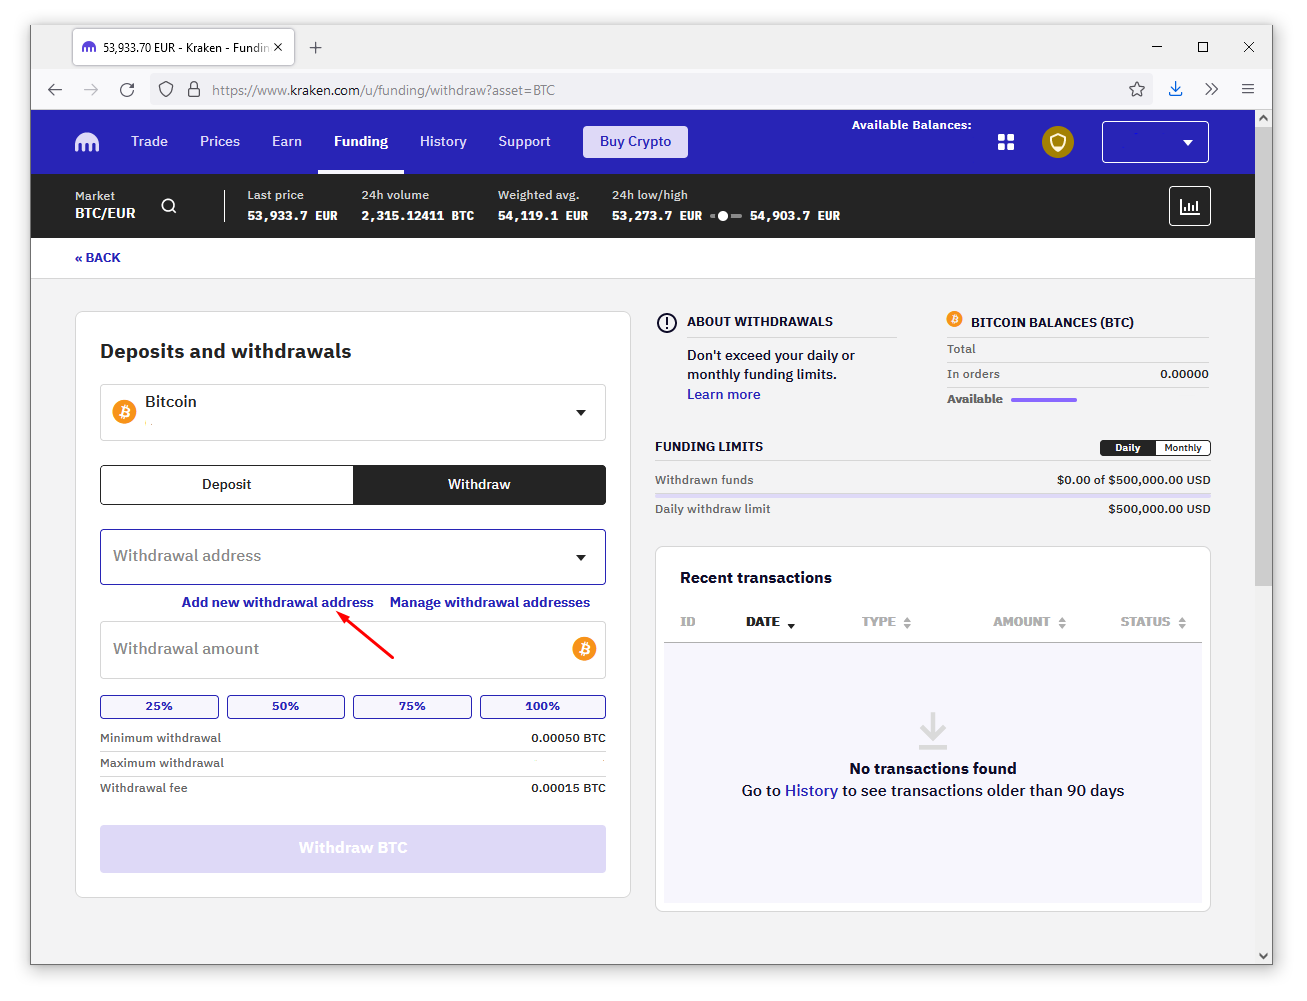Go back using the browser back arrow
This screenshot has height=1001, width=1307.
click(55, 90)
